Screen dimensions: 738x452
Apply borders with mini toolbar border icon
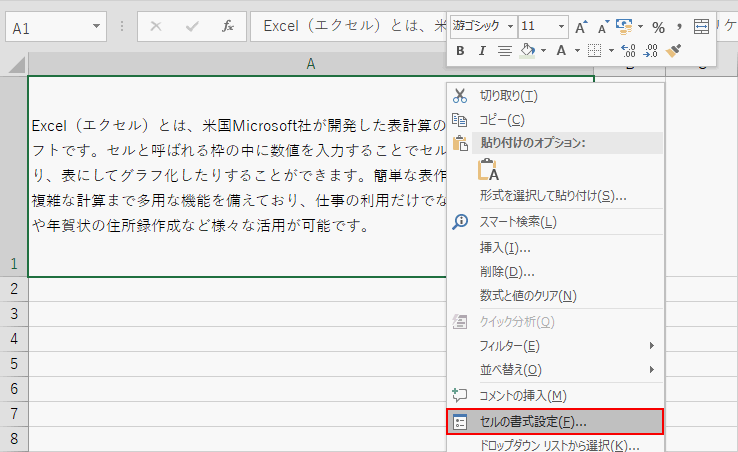coord(594,50)
